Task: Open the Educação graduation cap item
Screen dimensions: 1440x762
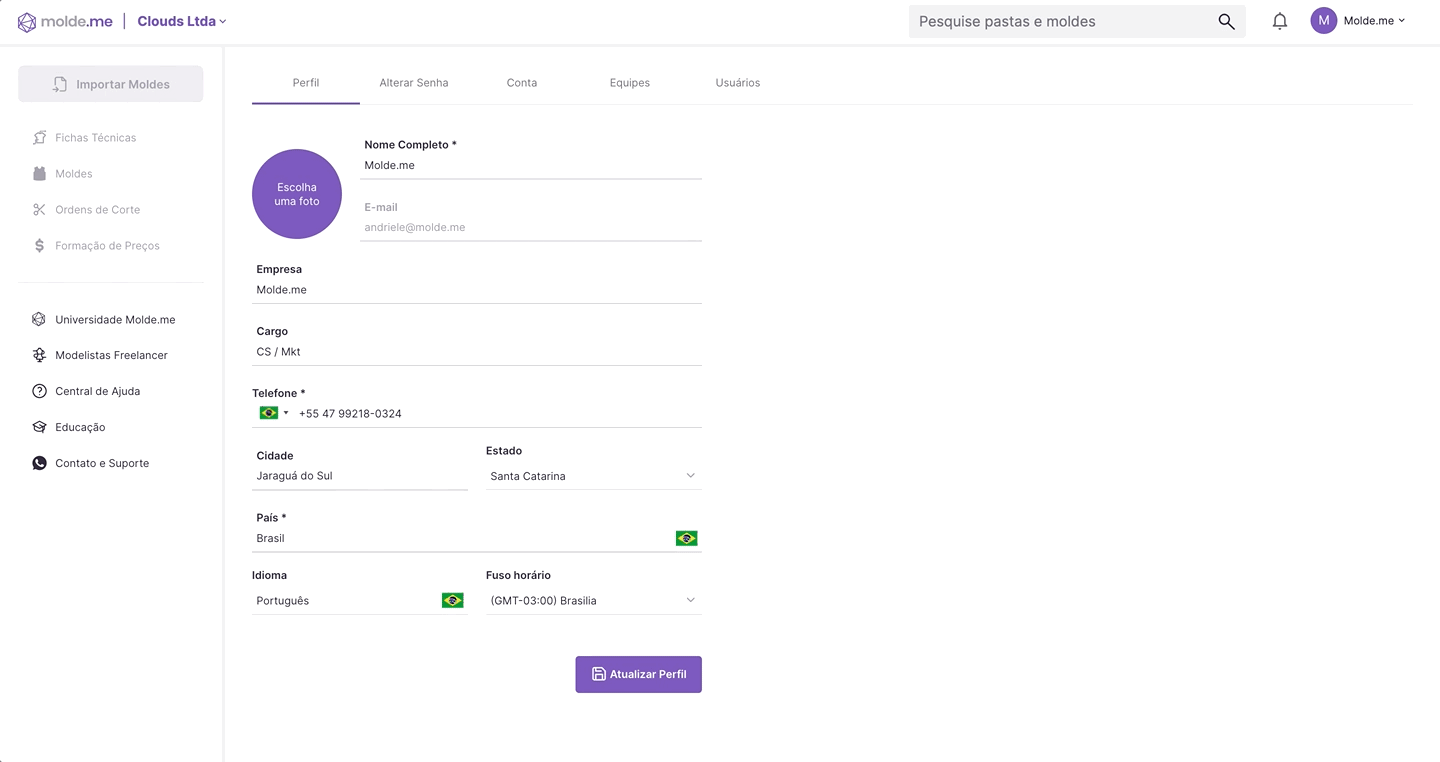Action: (79, 427)
